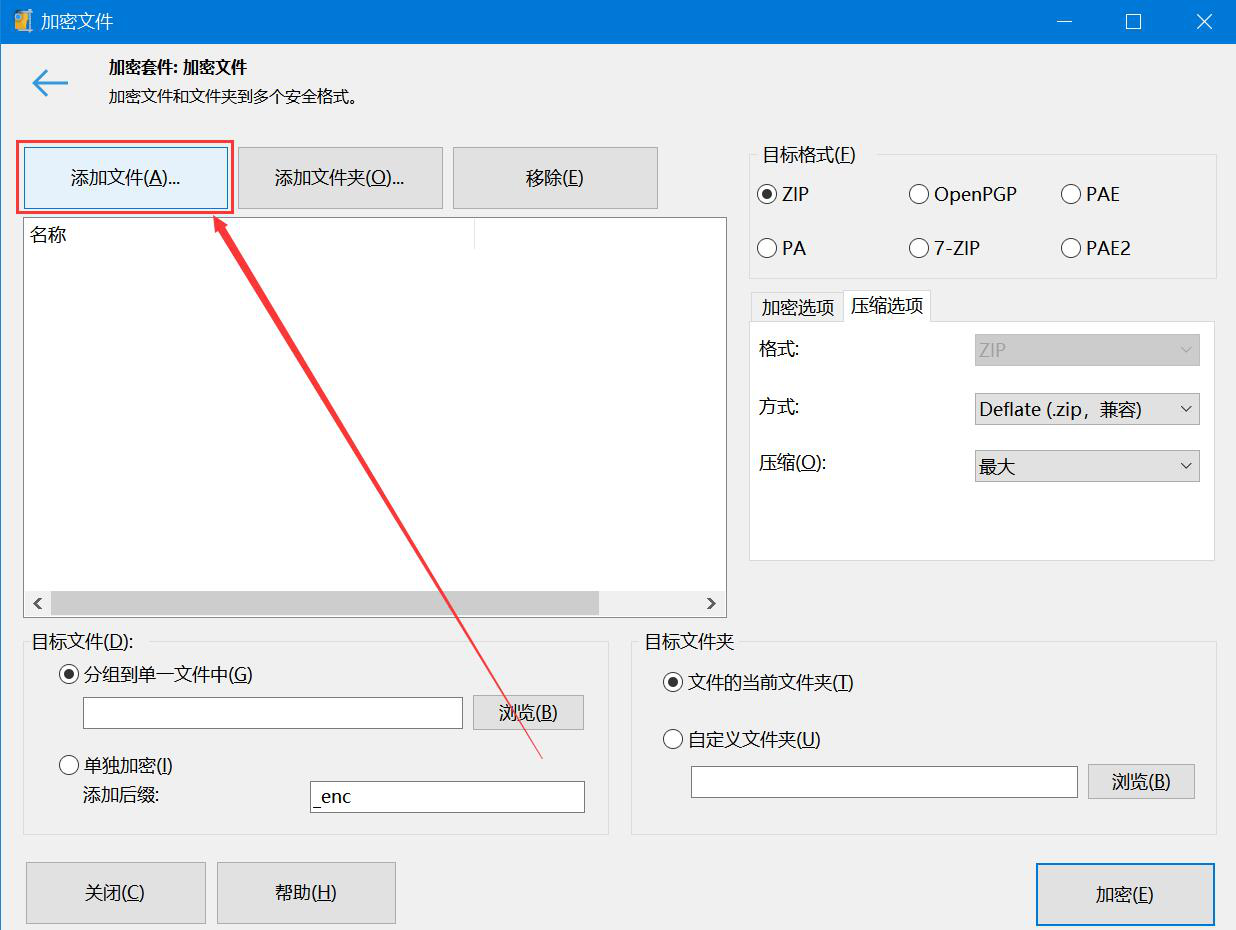Switch to 压缩选项 tab
The image size is (1236, 930).
[x=887, y=306]
